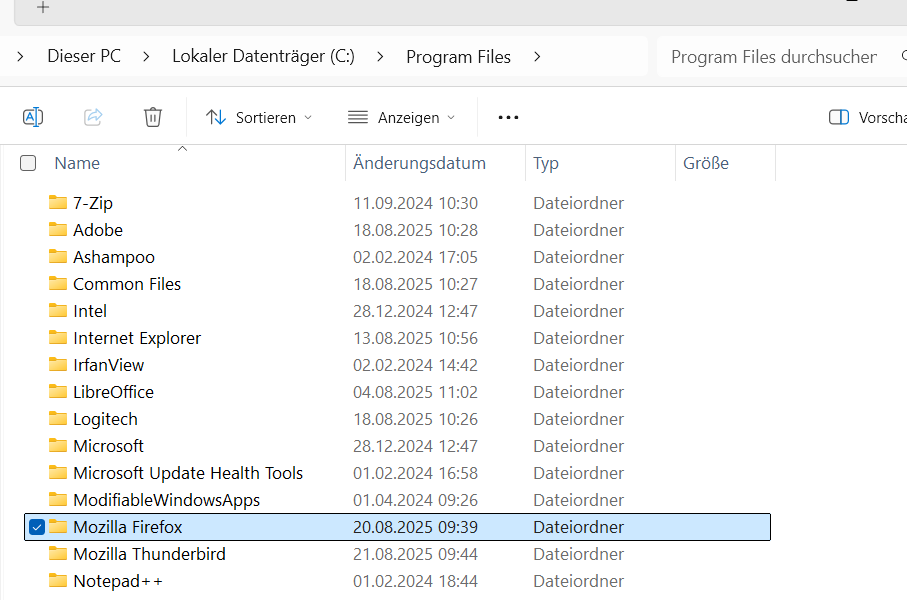Click the Adobe folder icon
This screenshot has height=600, width=907.
click(58, 230)
